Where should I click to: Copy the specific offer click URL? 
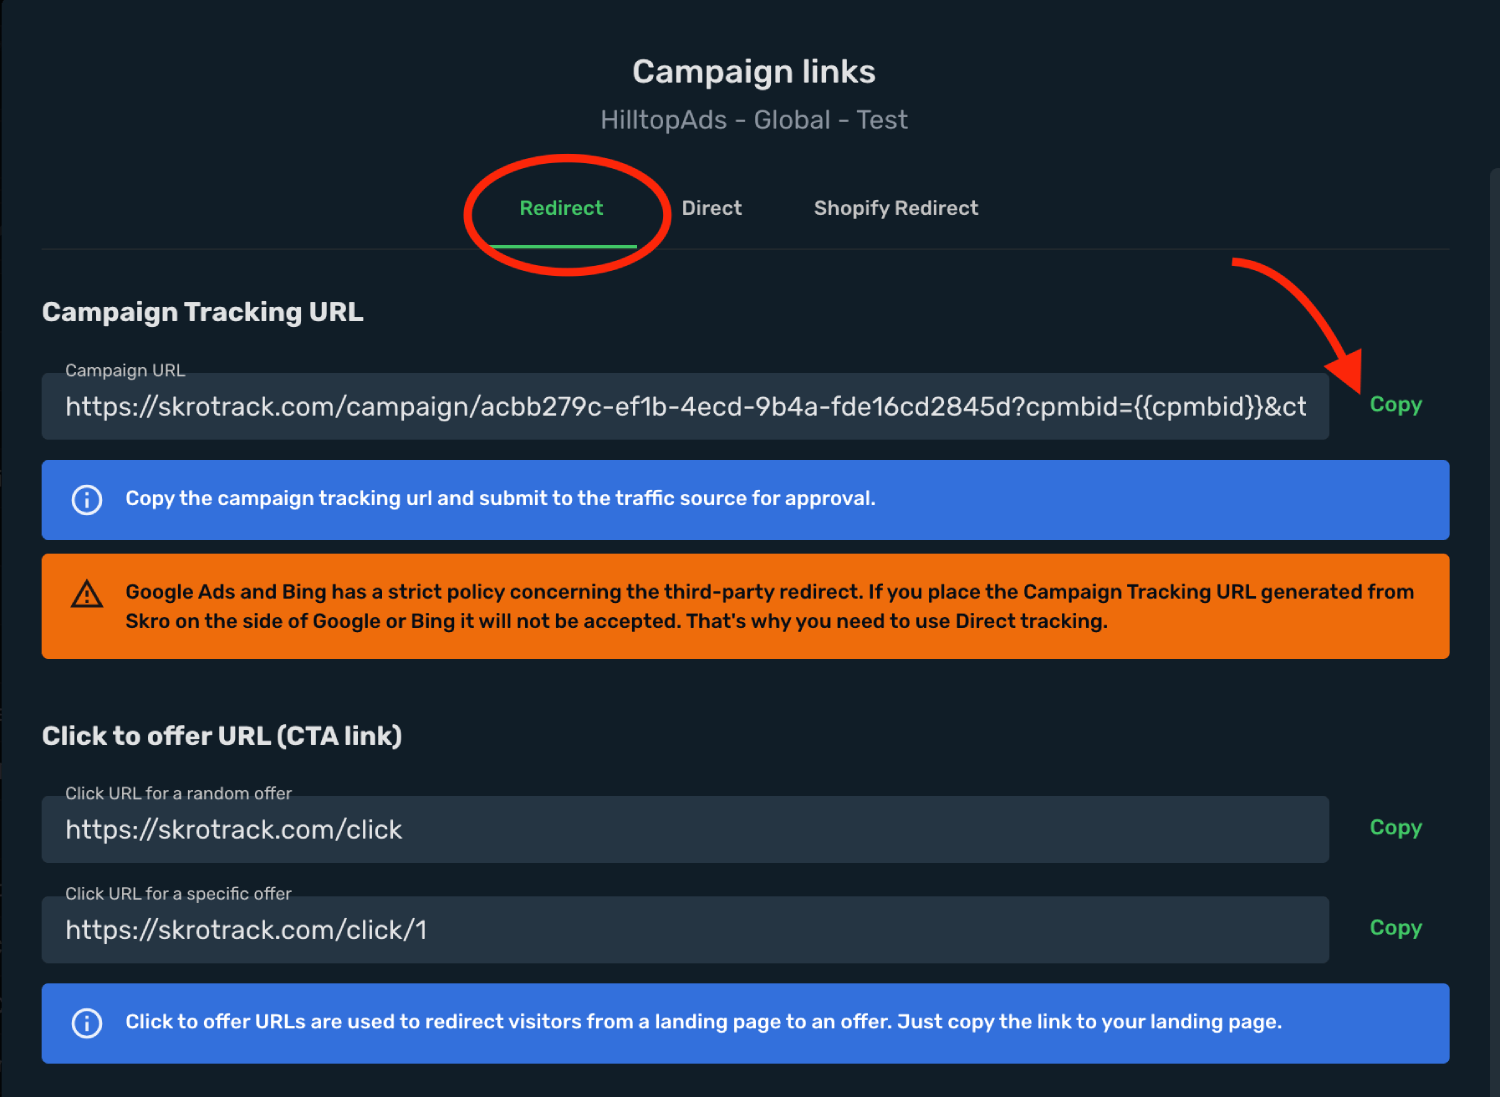(1395, 927)
